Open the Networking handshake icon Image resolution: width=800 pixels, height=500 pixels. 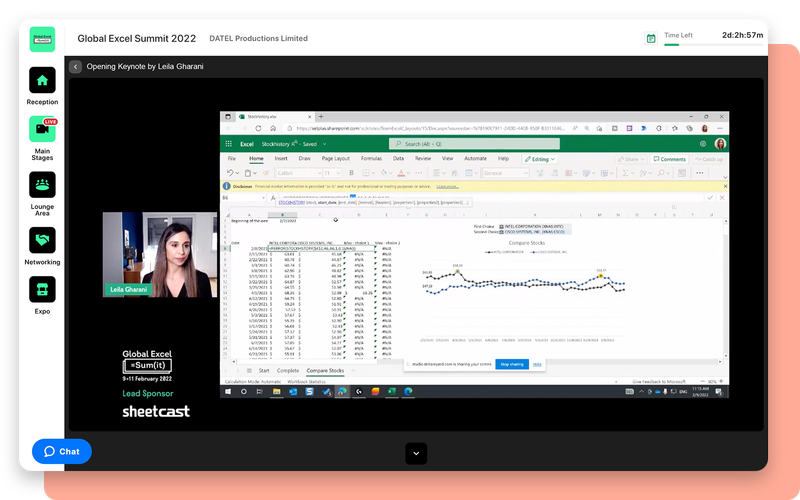pos(42,240)
